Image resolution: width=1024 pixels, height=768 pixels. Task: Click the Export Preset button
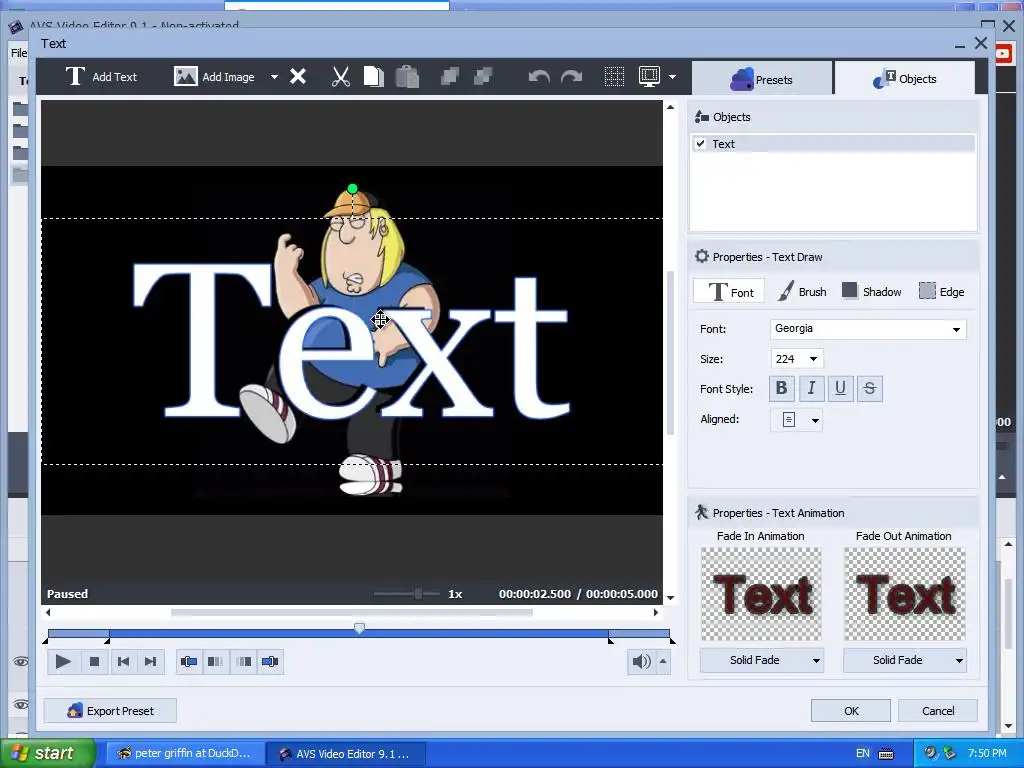(110, 711)
